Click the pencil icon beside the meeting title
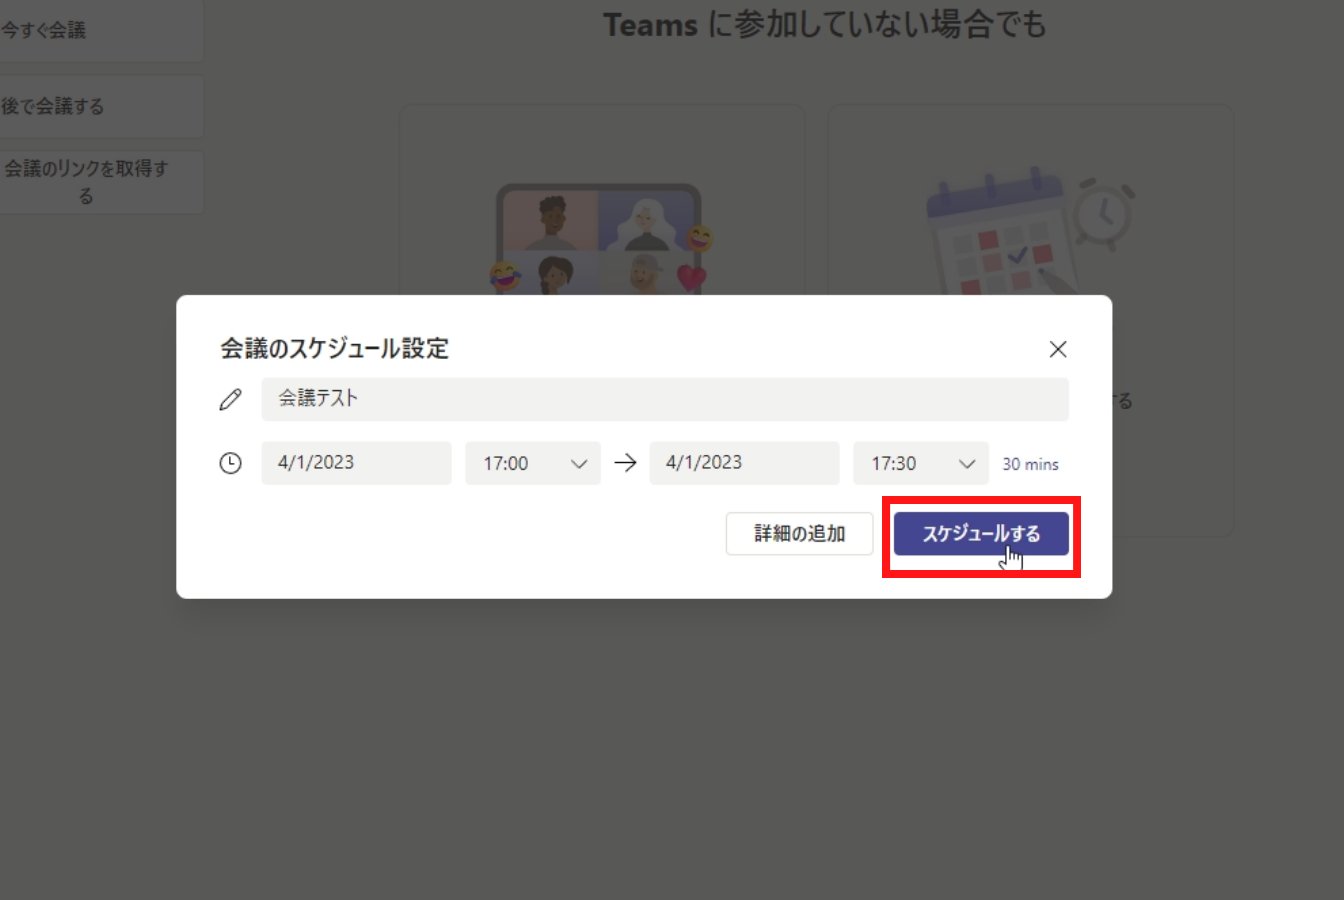The height and width of the screenshot is (900, 1344). [x=230, y=400]
